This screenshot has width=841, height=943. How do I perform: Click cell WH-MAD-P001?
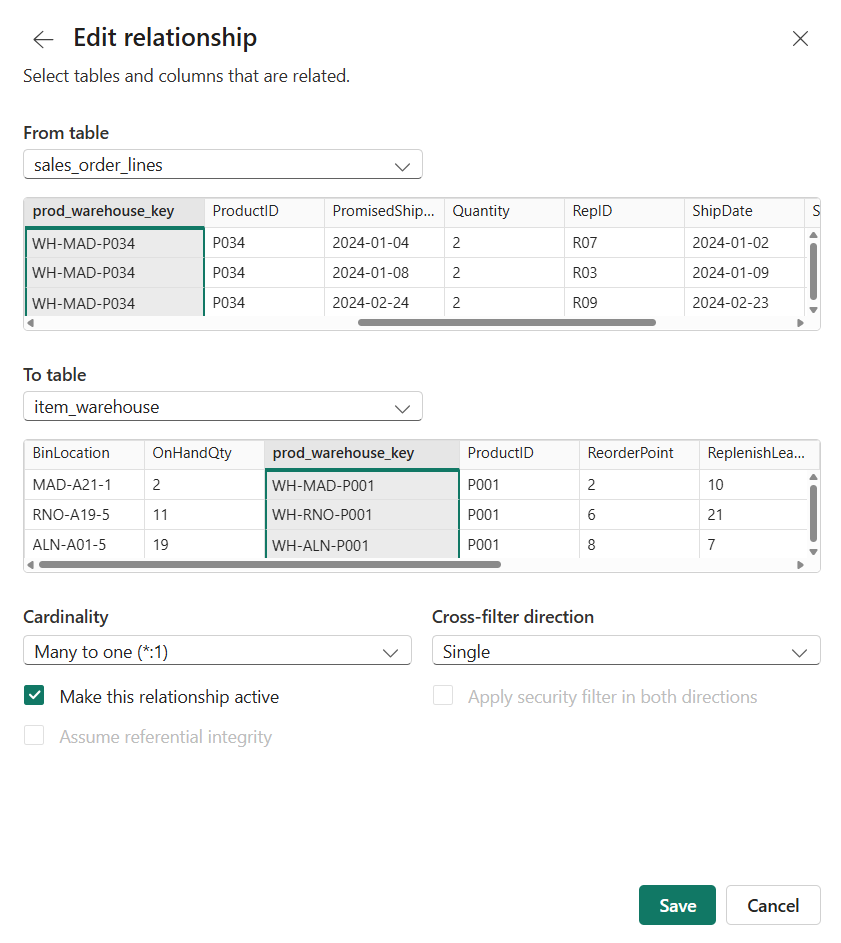pos(362,485)
